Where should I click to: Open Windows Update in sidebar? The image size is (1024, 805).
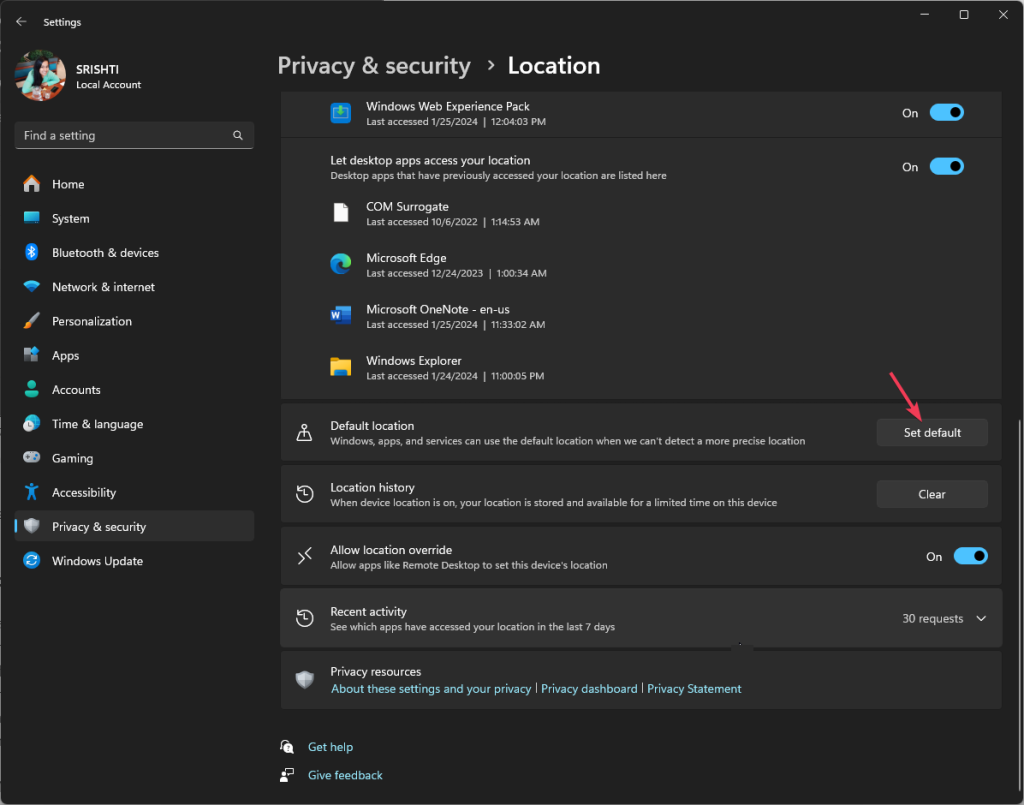tap(97, 561)
